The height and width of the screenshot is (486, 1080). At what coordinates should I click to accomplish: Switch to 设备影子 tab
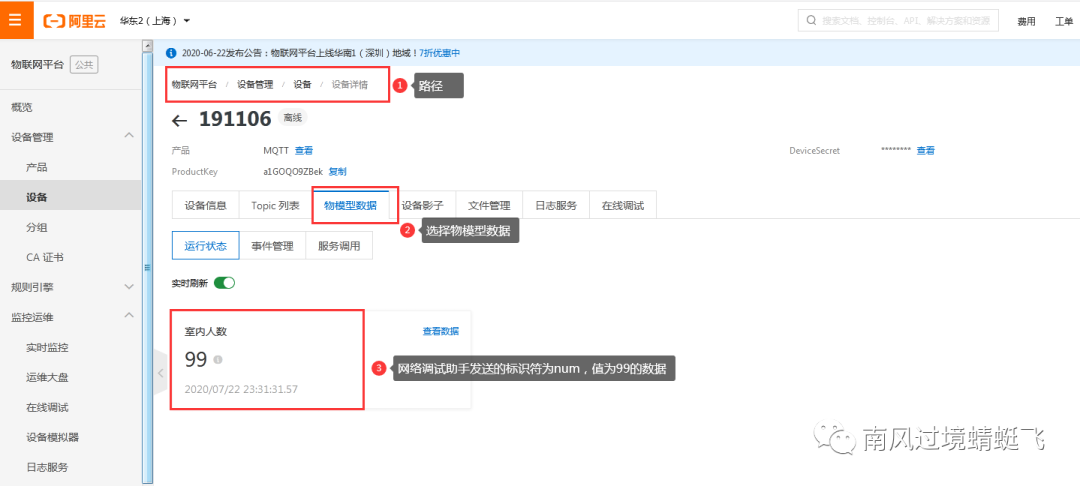422,205
